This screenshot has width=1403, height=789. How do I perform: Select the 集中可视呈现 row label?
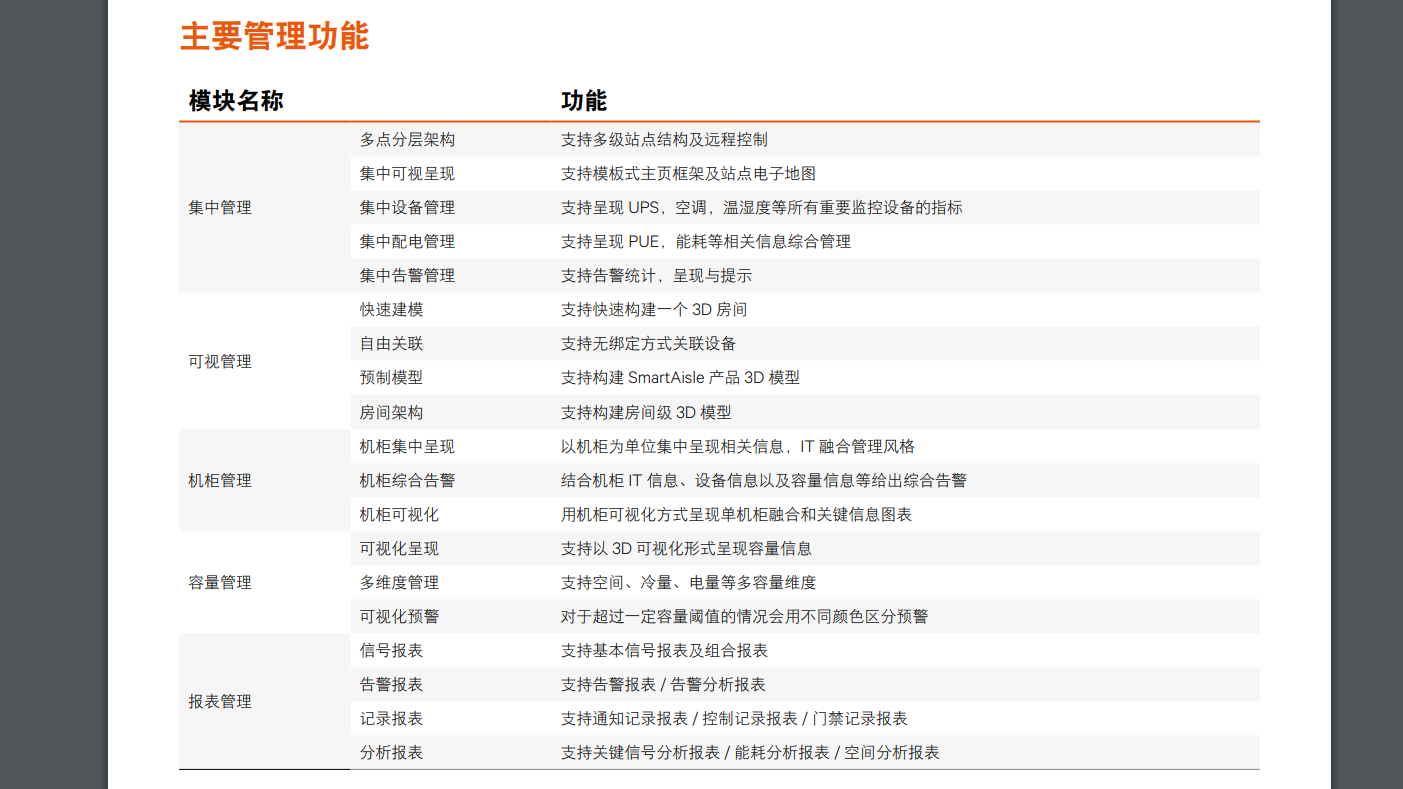(x=407, y=173)
